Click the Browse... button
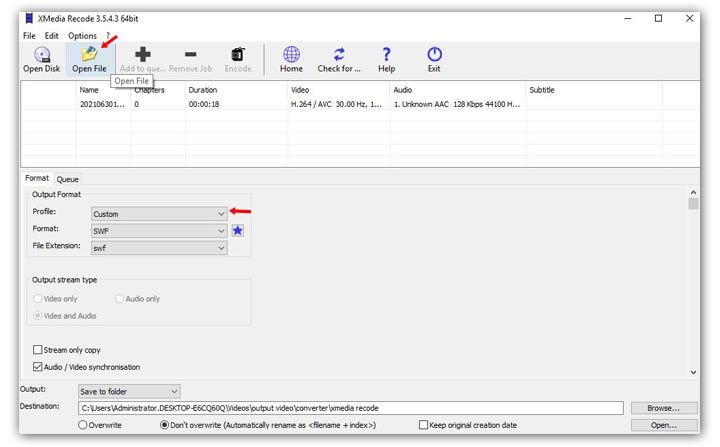 [x=664, y=408]
